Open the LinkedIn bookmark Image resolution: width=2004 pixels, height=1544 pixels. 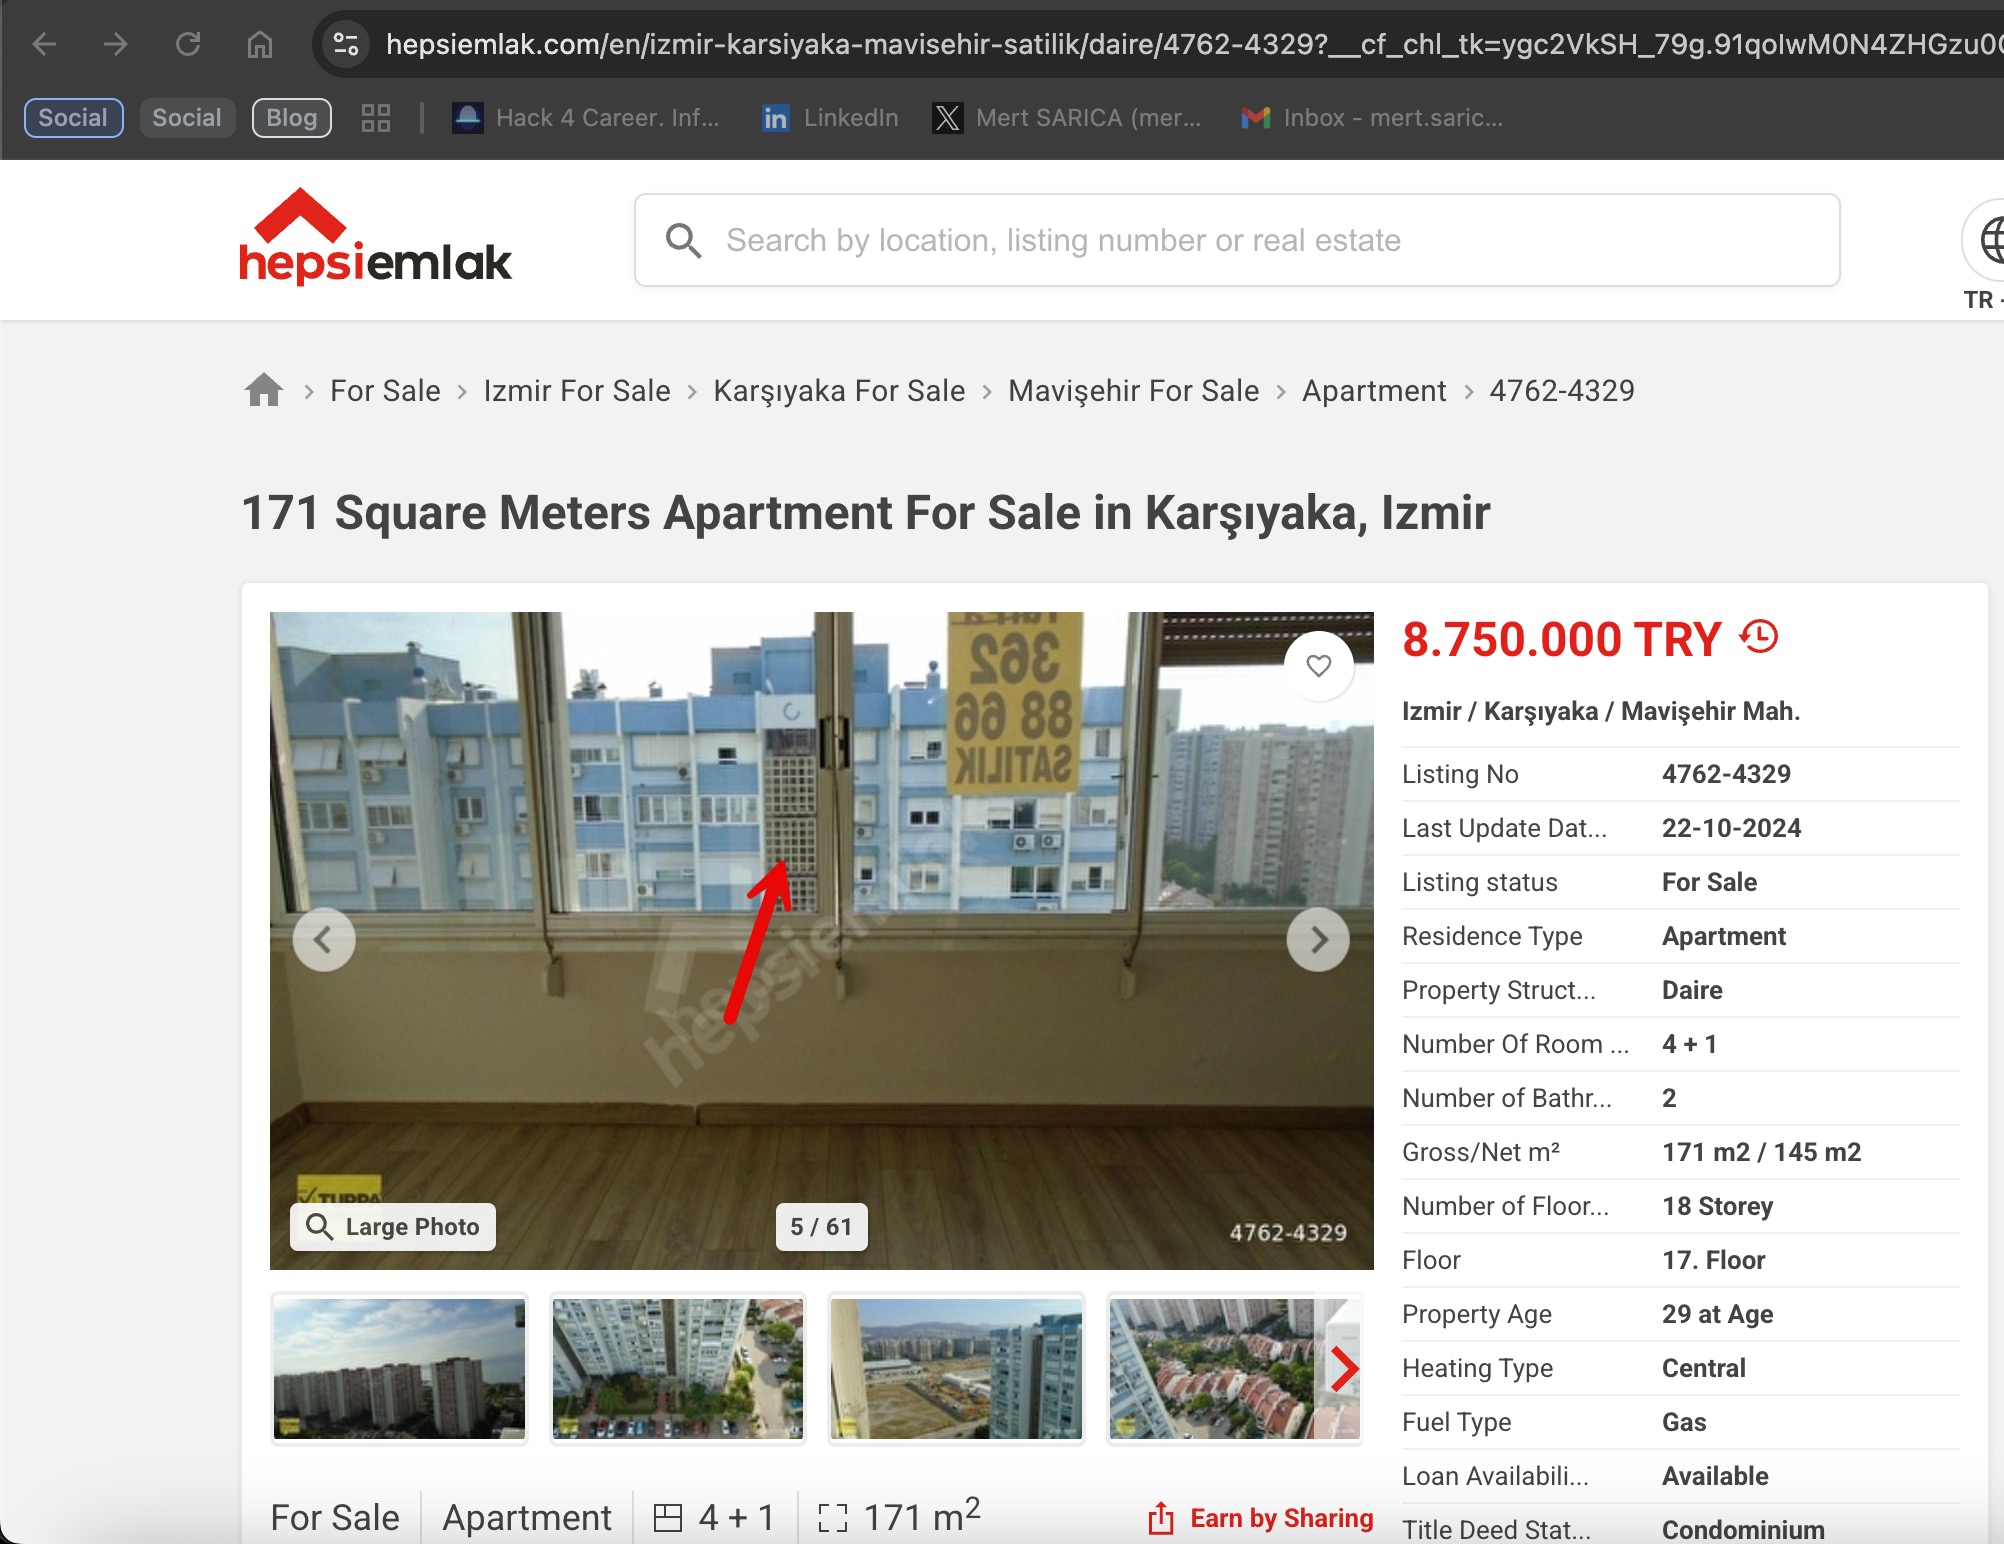pos(829,117)
